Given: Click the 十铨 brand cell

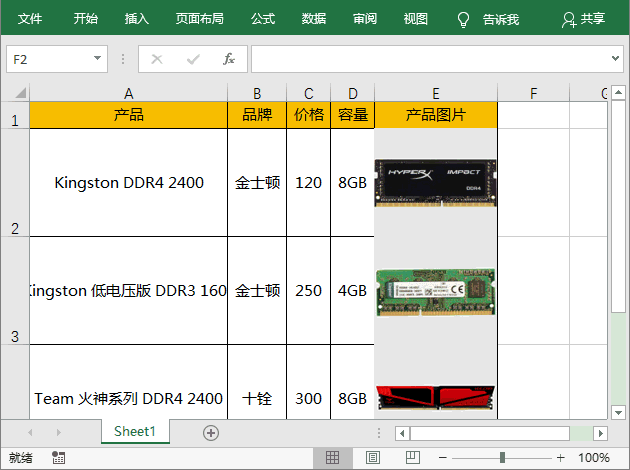Looking at the screenshot, I should pyautogui.click(x=257, y=382).
